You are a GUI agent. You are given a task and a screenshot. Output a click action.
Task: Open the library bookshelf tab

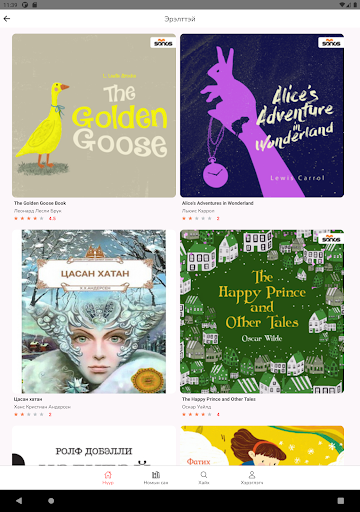(x=156, y=477)
